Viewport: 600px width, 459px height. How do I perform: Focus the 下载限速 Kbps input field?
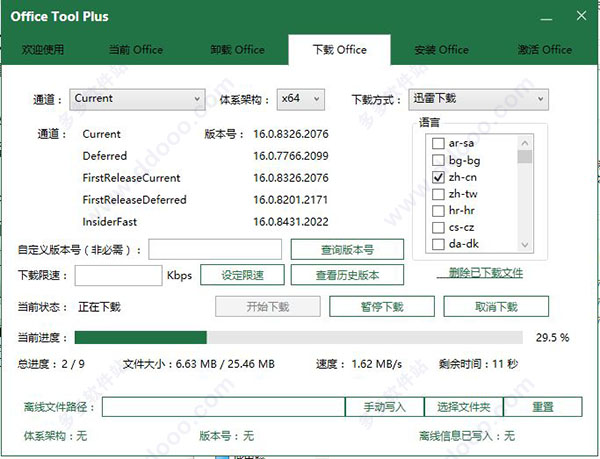click(x=118, y=275)
